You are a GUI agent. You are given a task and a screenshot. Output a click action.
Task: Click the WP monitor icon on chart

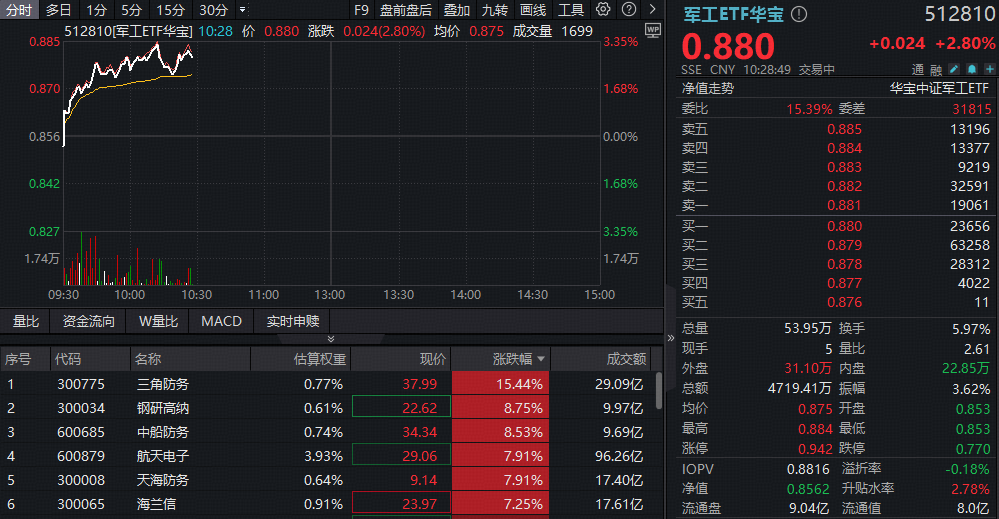coord(652,30)
